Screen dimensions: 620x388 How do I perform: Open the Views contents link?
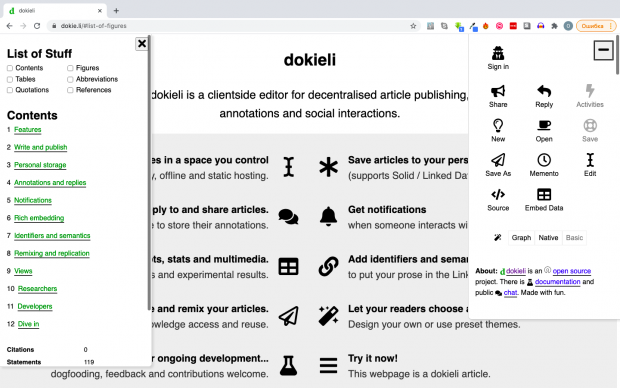(23, 271)
